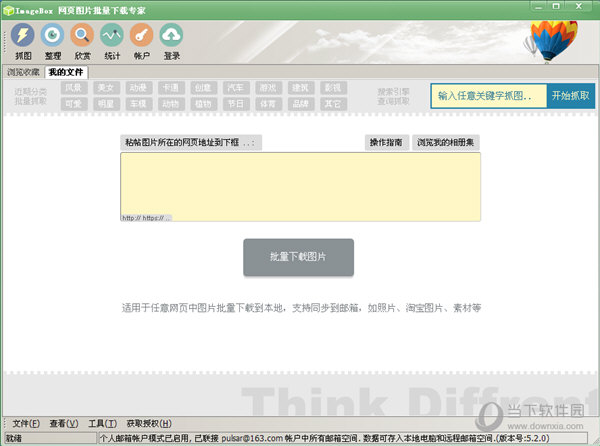Viewport: 600px width, 446px height.
Task: Select the 我的文件 tab
Action: [x=66, y=72]
